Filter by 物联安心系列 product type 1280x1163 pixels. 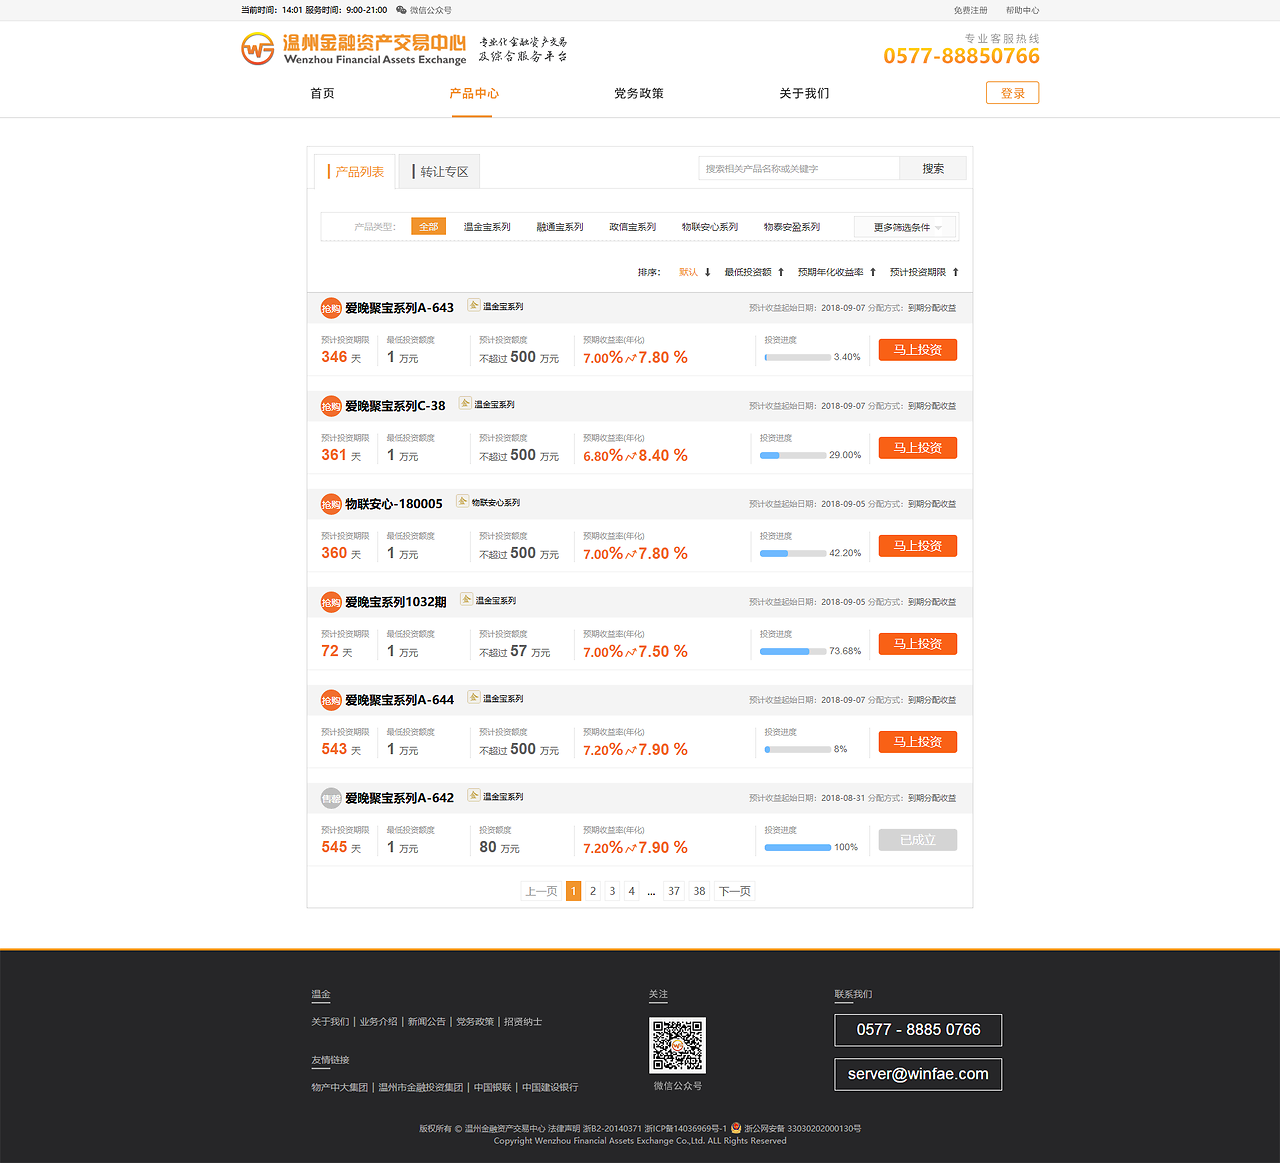(710, 227)
